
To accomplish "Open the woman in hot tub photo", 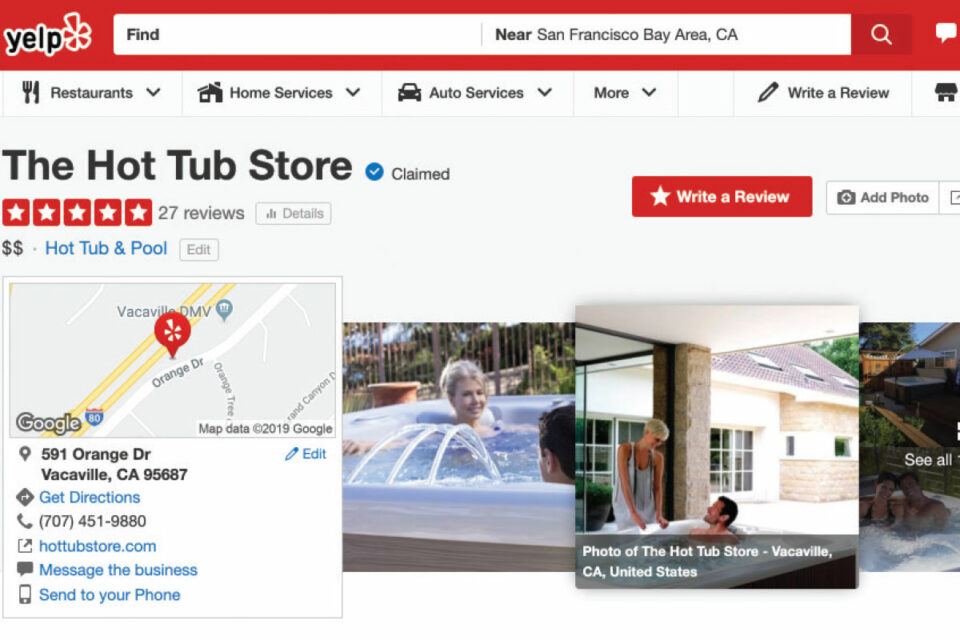I will [459, 447].
